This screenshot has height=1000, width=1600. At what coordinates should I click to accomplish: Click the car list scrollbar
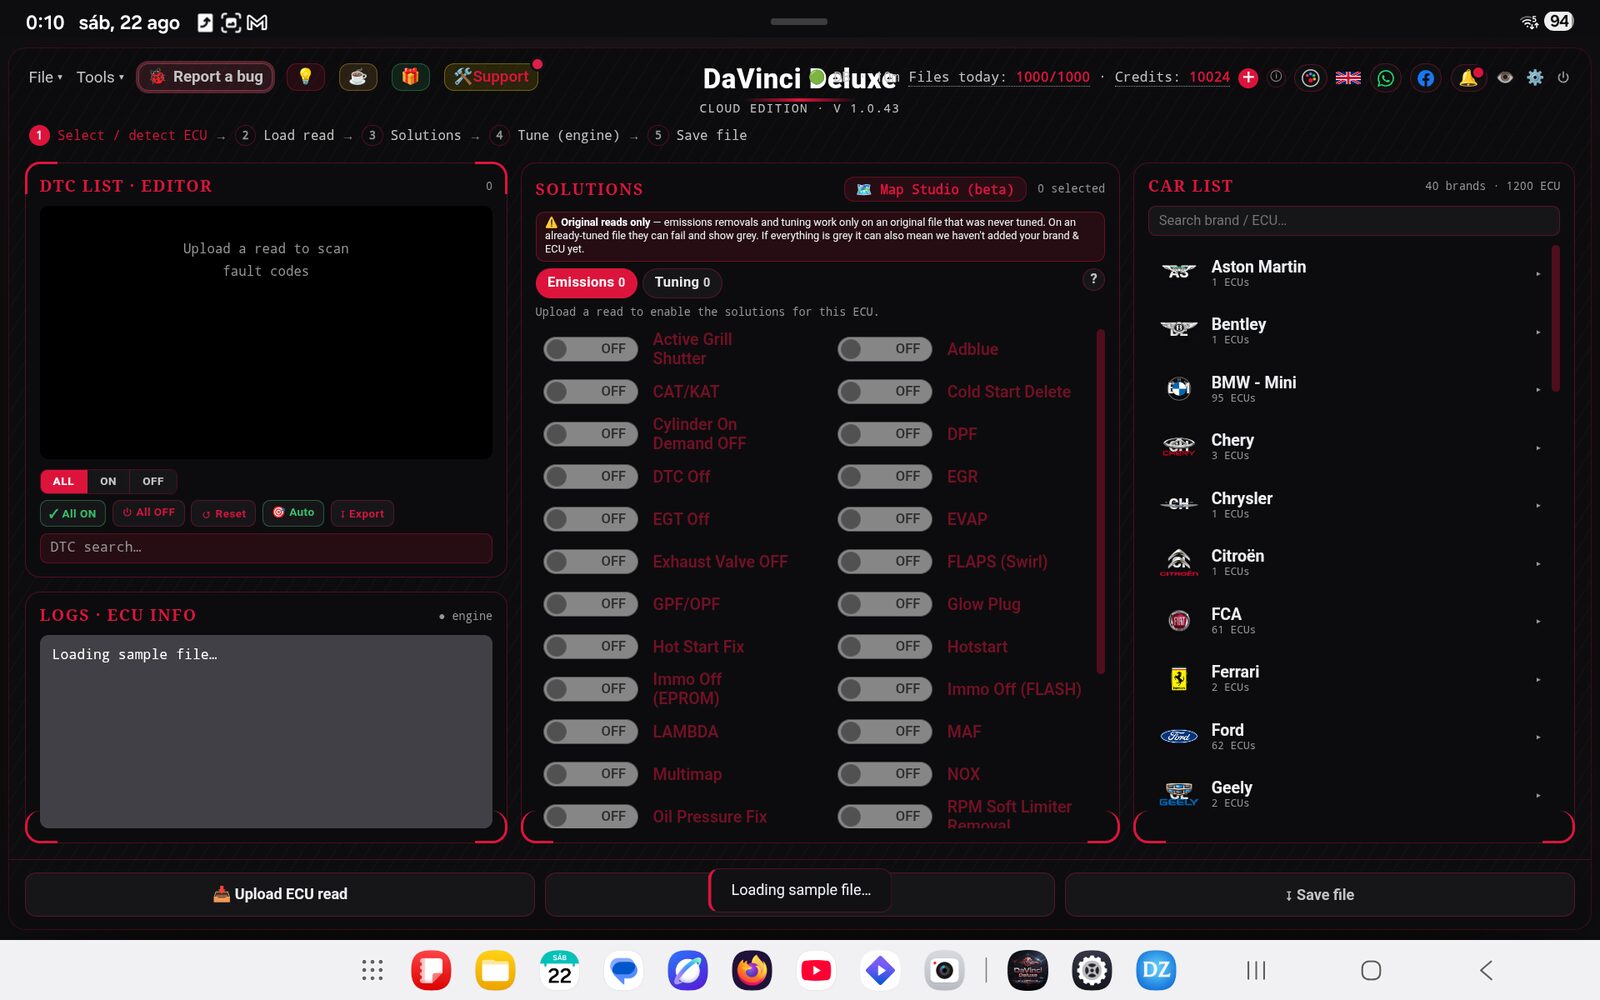1555,318
